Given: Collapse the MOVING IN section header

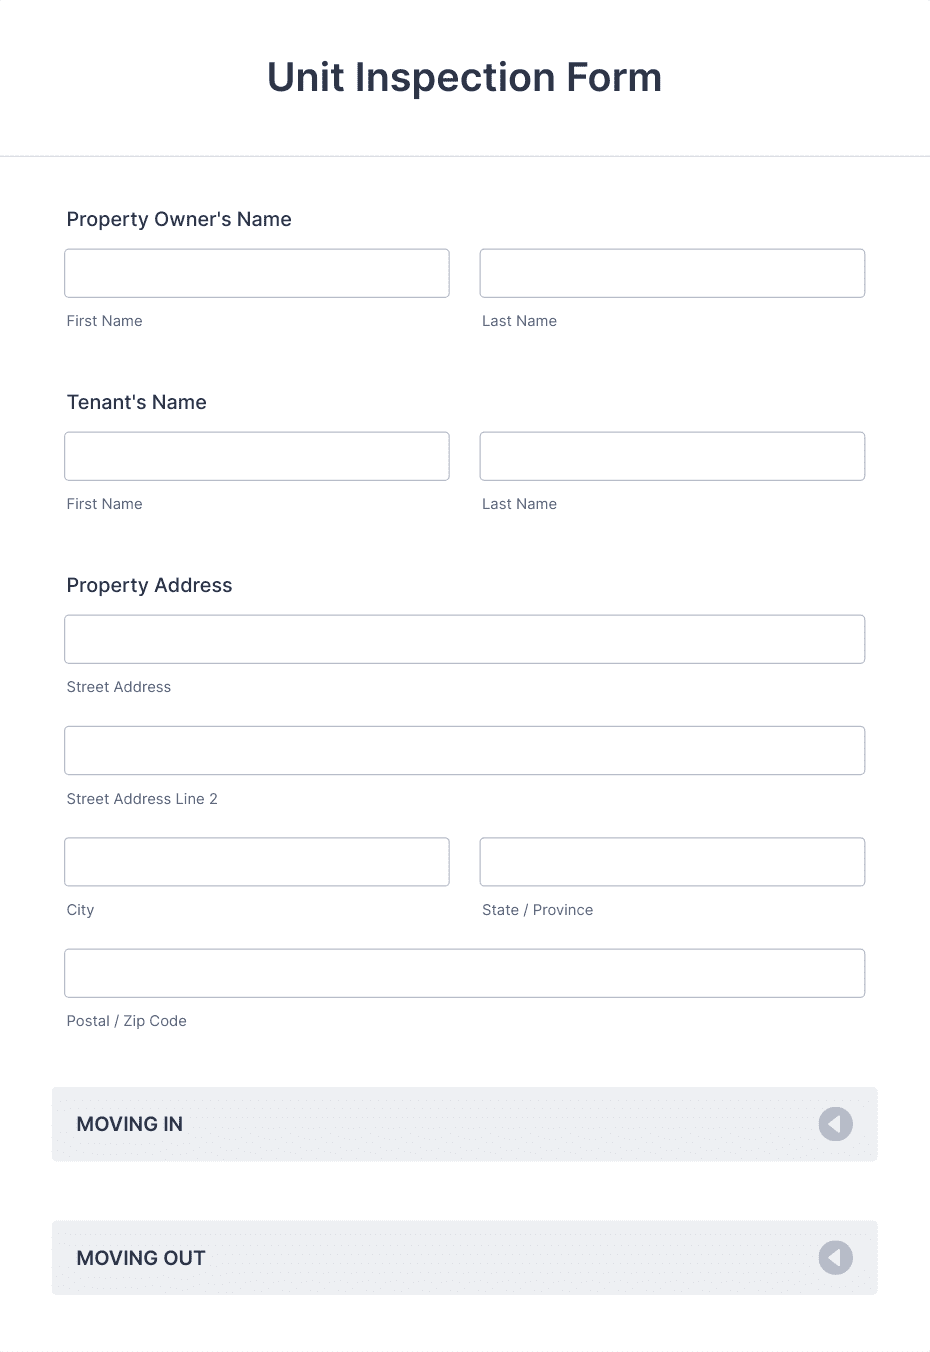Looking at the screenshot, I should pos(465,1124).
